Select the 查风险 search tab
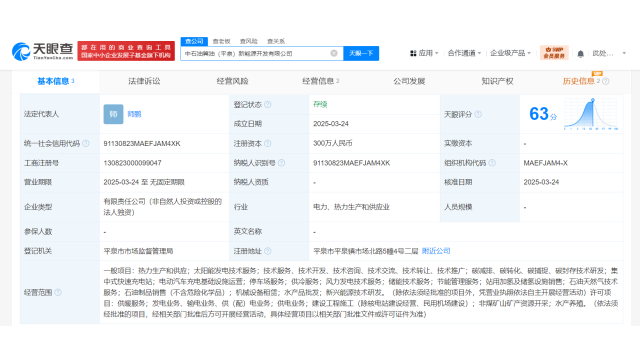 (x=249, y=41)
